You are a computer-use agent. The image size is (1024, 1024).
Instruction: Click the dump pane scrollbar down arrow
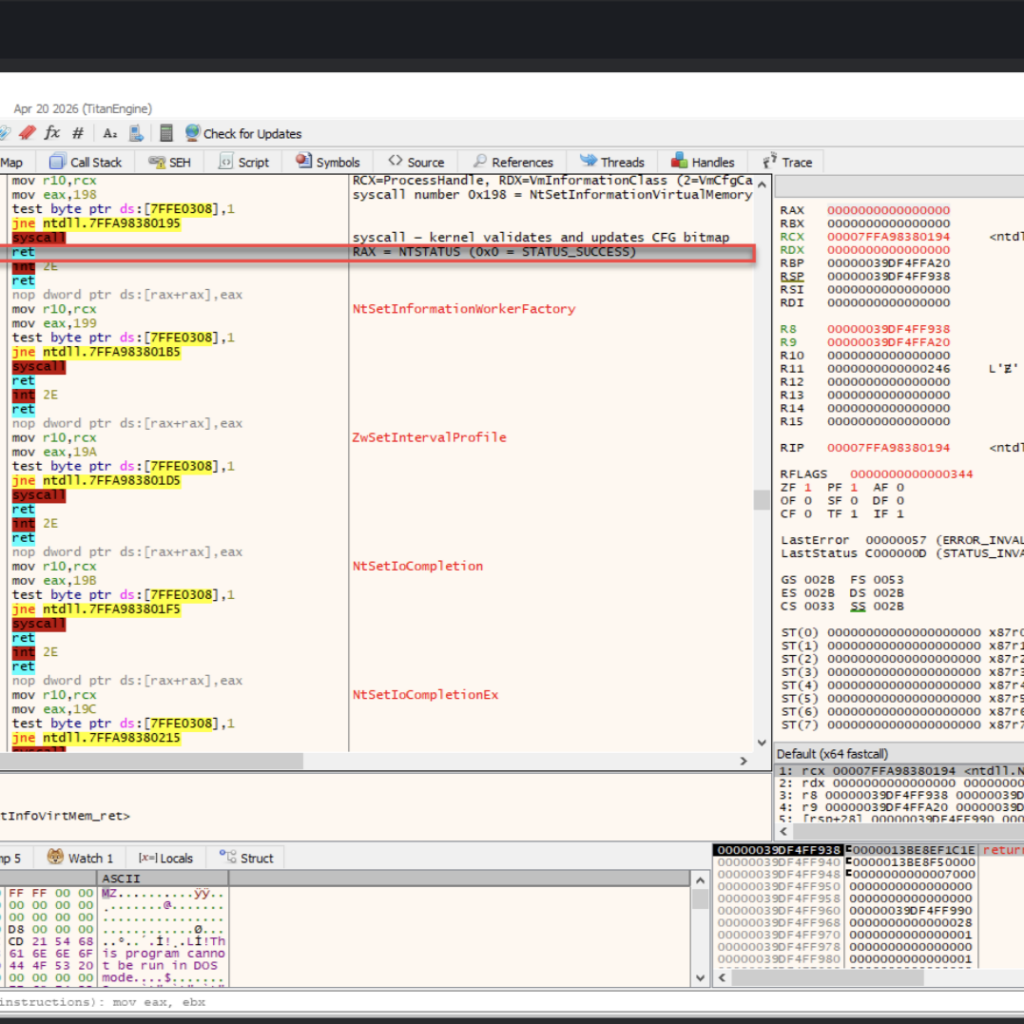point(700,978)
